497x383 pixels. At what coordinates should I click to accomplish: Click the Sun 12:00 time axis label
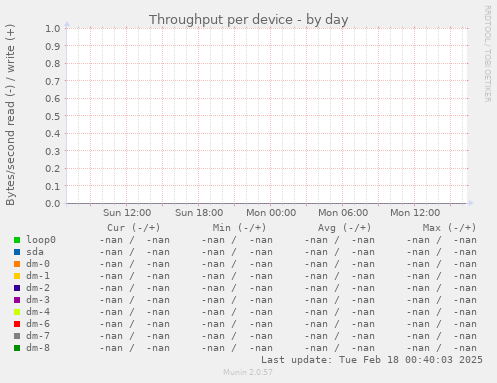(127, 213)
